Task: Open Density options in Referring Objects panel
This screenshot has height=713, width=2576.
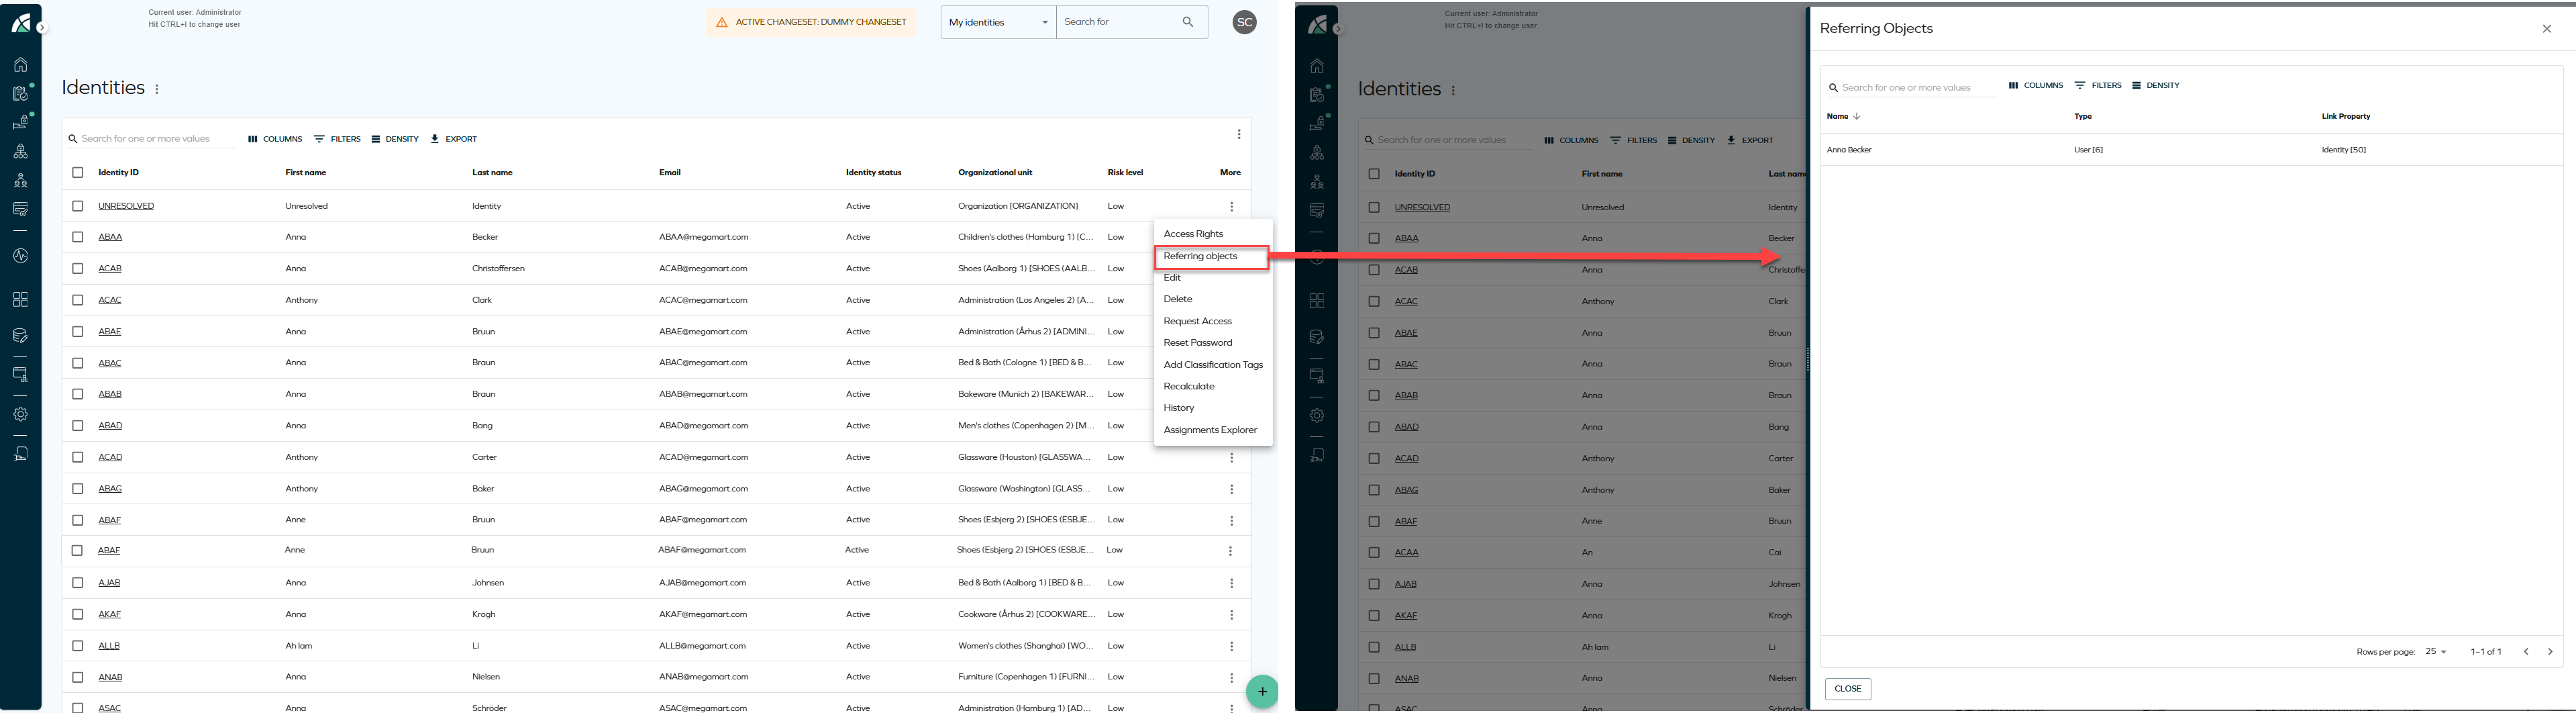Action: coord(2155,86)
